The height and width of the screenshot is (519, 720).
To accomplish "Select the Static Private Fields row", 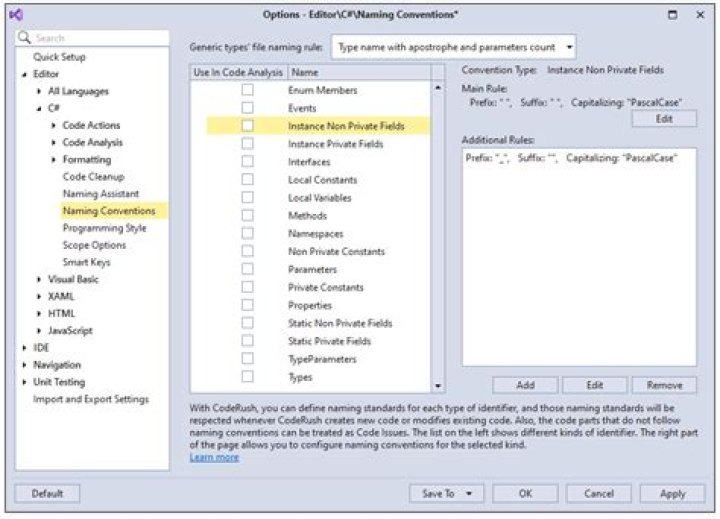I will pos(328,341).
